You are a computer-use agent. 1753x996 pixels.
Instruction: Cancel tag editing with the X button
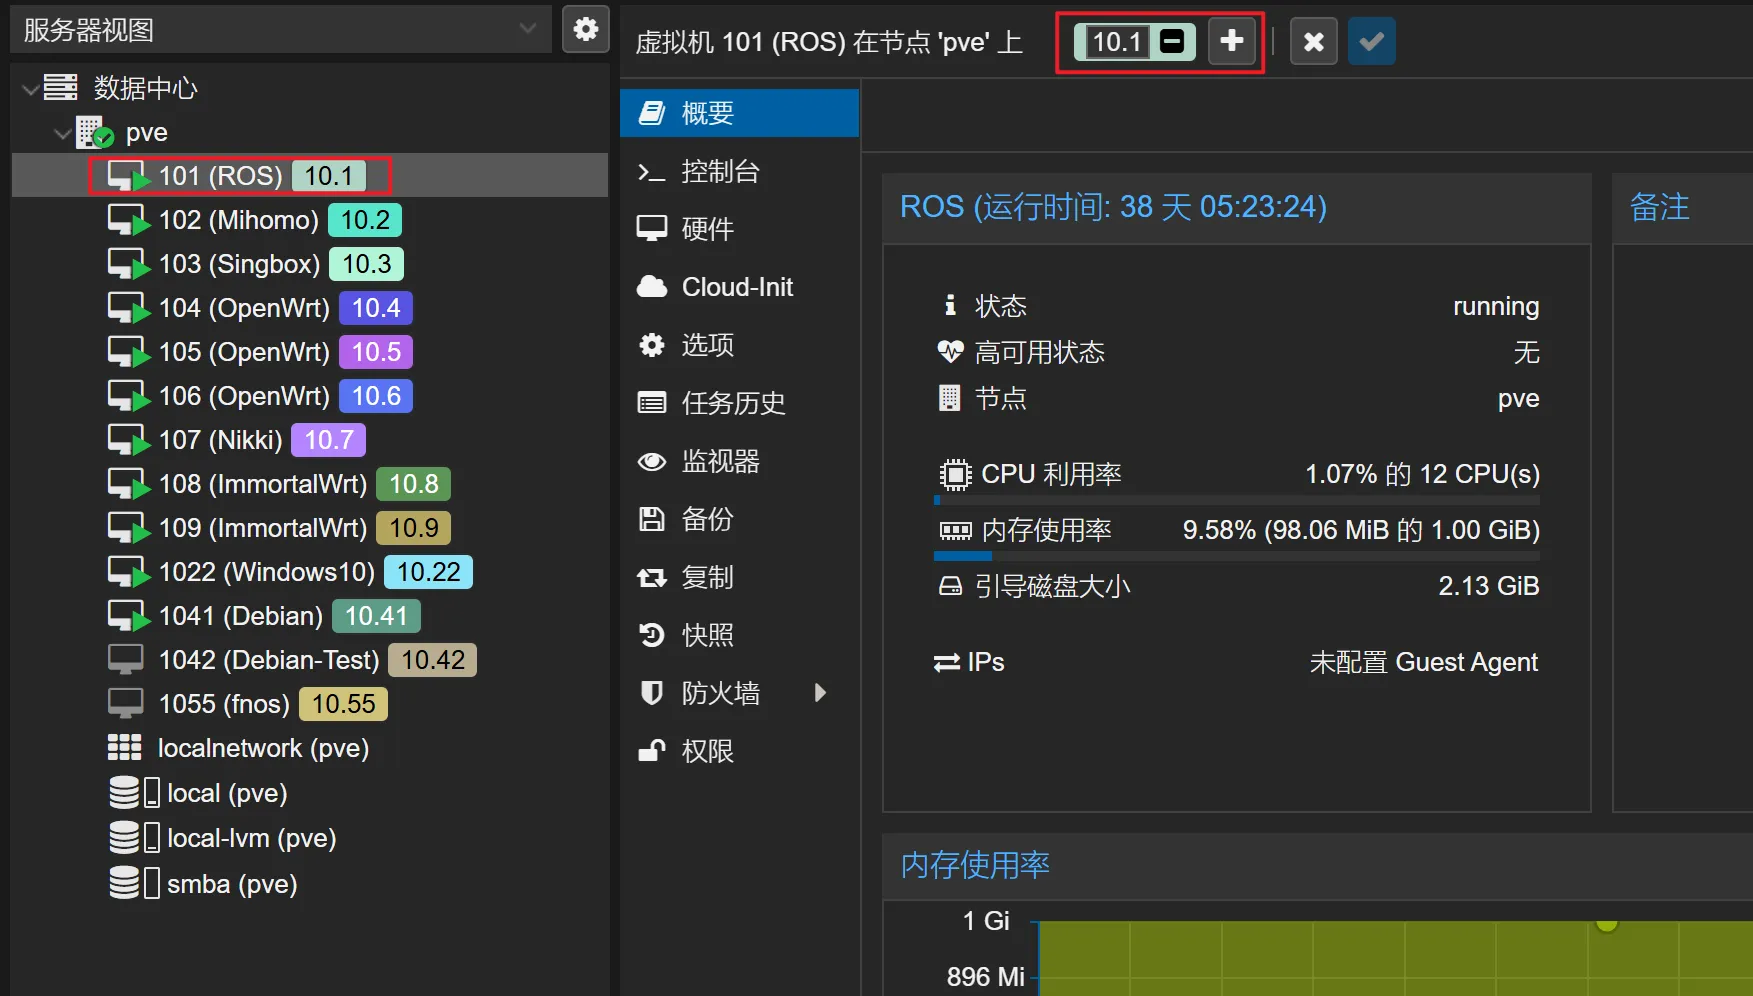click(x=1313, y=41)
